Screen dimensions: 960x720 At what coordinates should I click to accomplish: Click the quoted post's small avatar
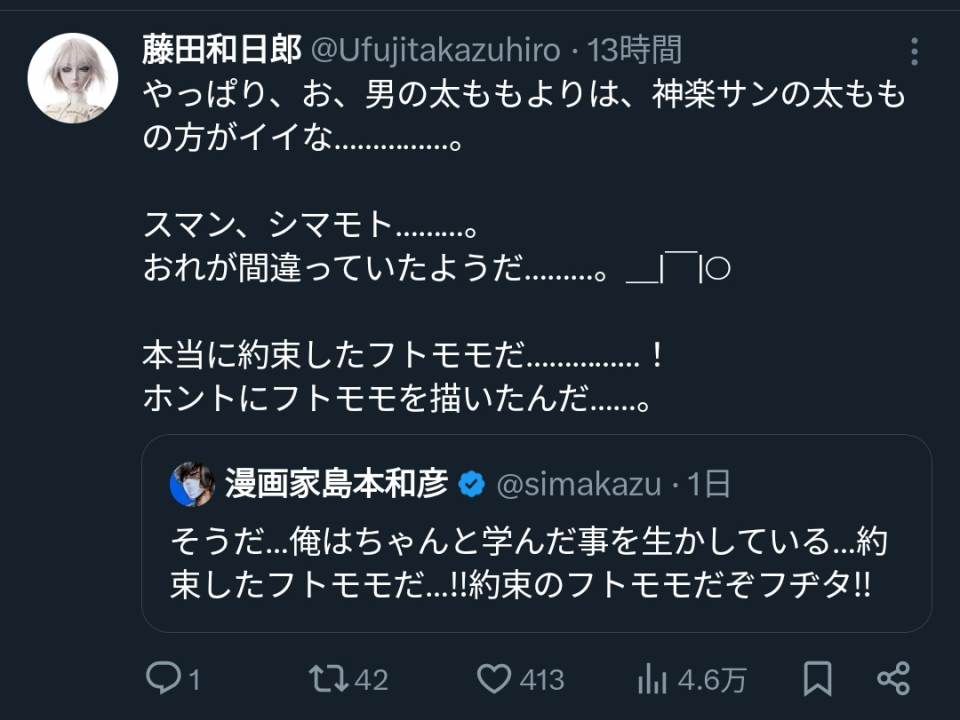pyautogui.click(x=192, y=485)
